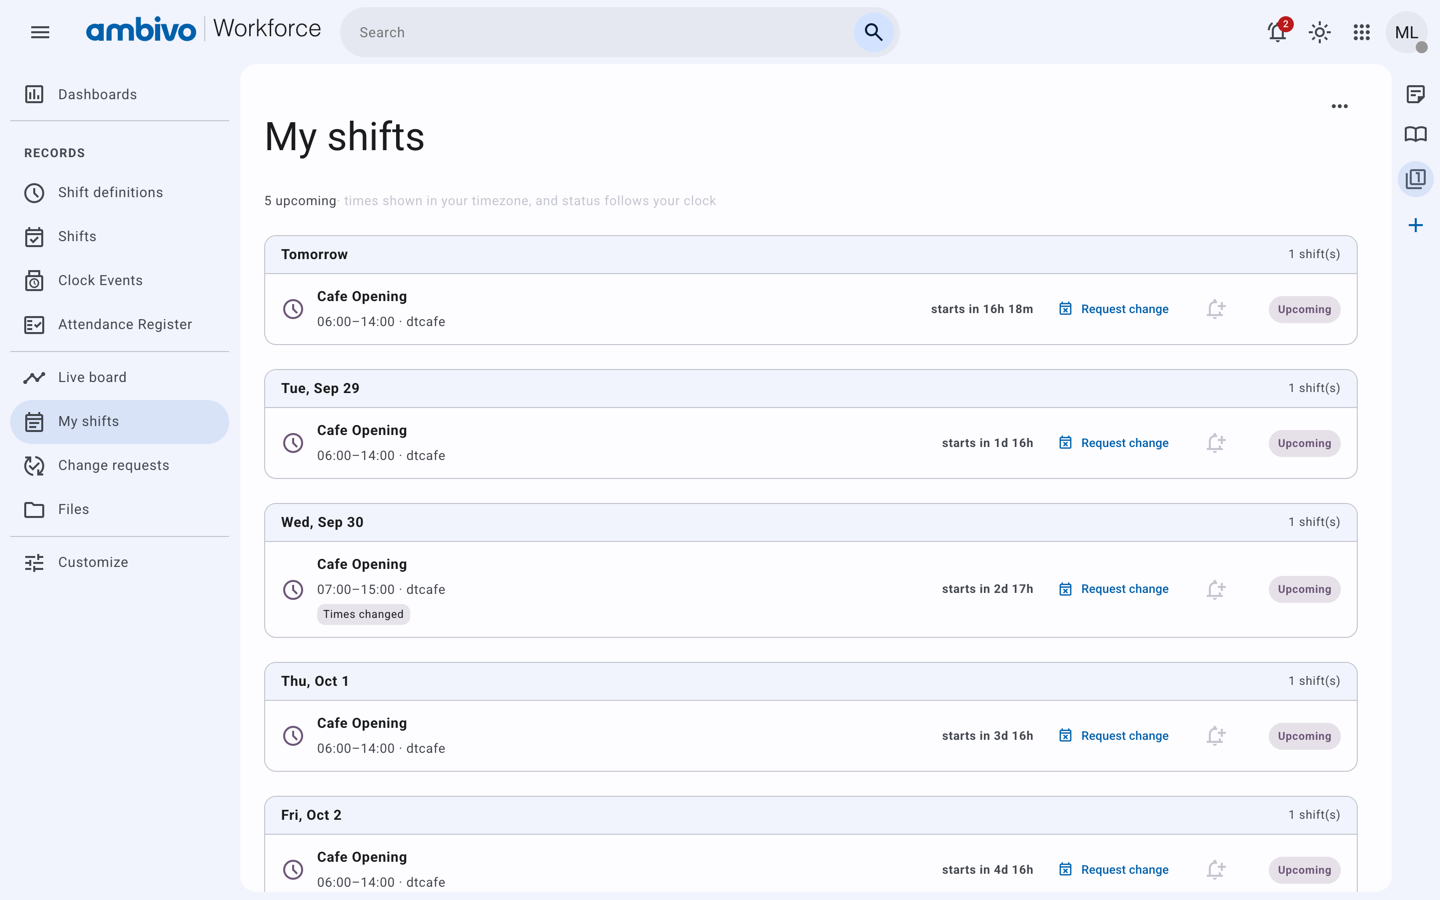The height and width of the screenshot is (900, 1440).
Task: Select My shifts in the sidebar
Action: coord(120,421)
